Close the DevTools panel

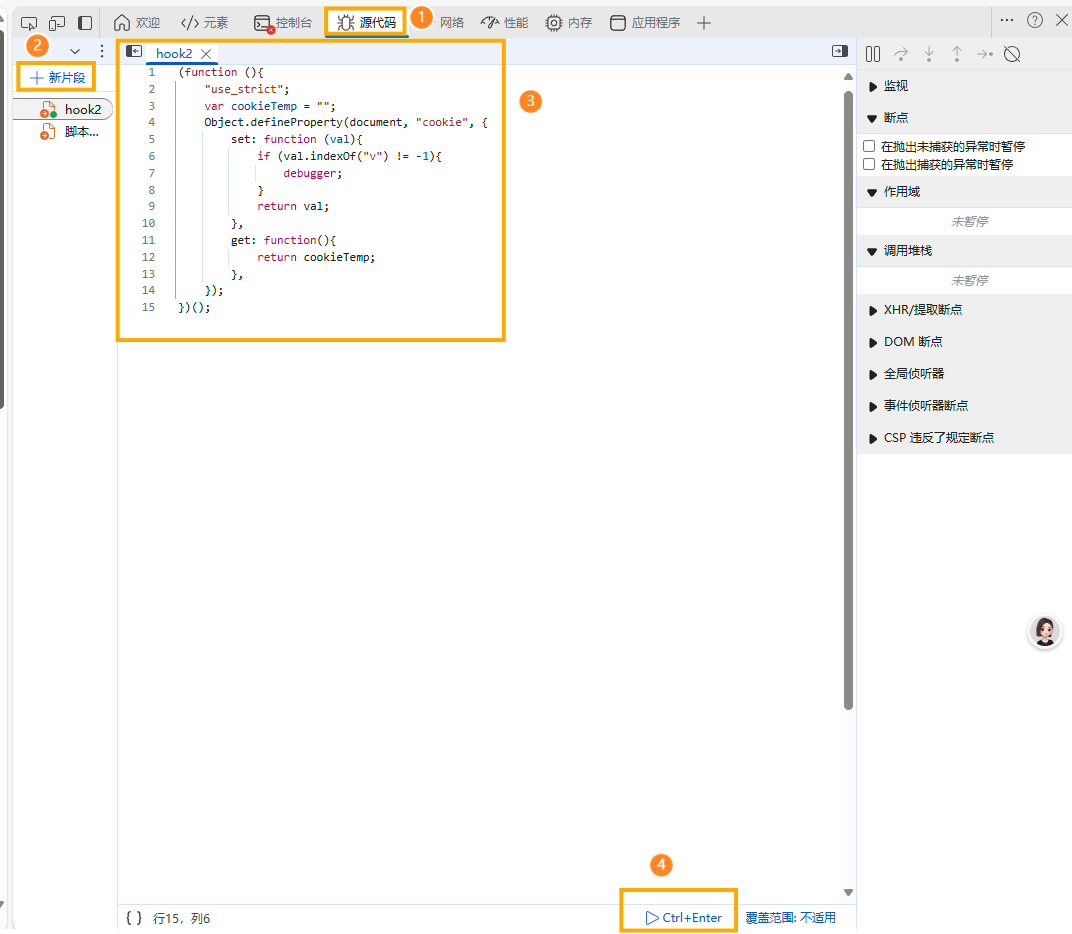coord(1062,21)
